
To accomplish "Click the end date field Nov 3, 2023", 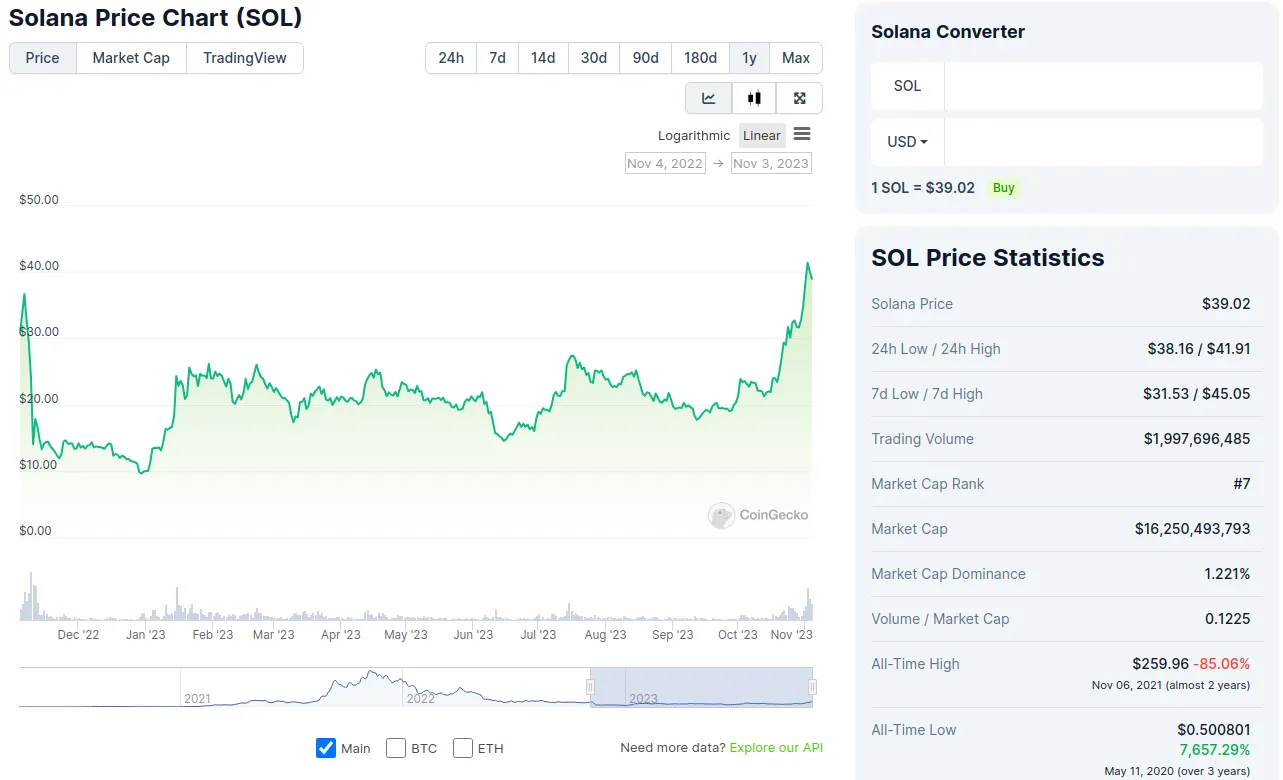I will tap(771, 163).
